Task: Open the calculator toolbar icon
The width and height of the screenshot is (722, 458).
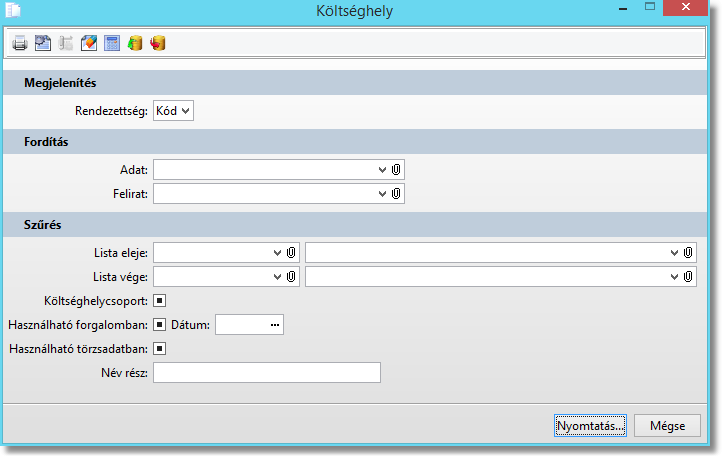Action: (x=112, y=43)
